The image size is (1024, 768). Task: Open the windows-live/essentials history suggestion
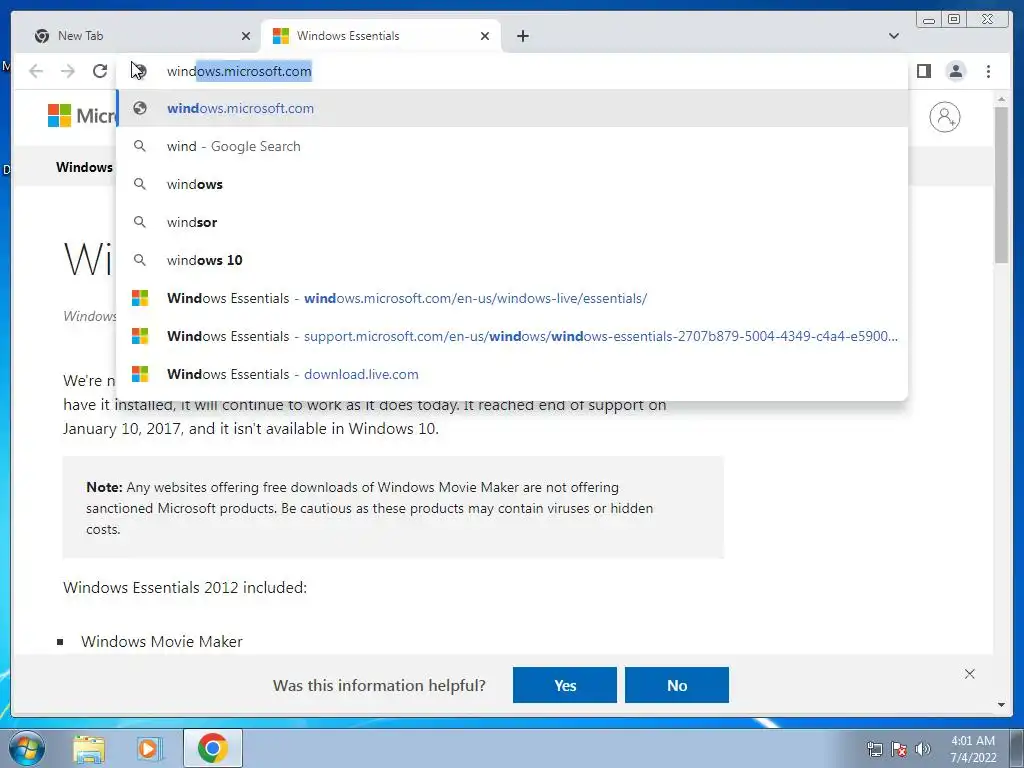(512, 298)
